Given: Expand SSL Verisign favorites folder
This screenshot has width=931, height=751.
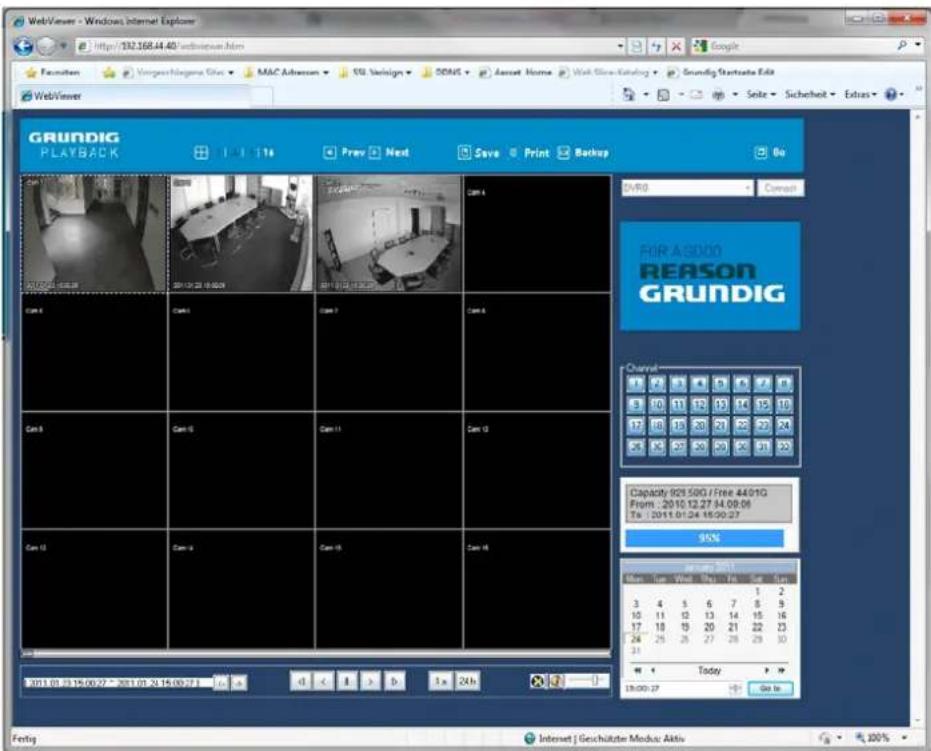Looking at the screenshot, I should tap(375, 72).
